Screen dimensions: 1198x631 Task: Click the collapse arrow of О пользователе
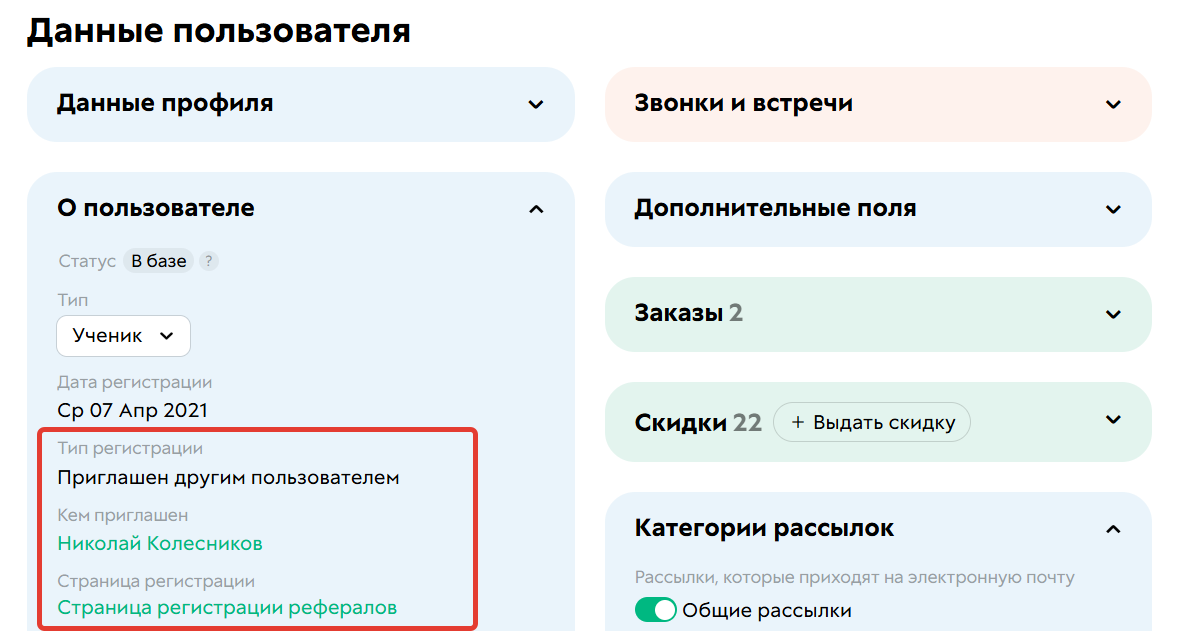[537, 209]
